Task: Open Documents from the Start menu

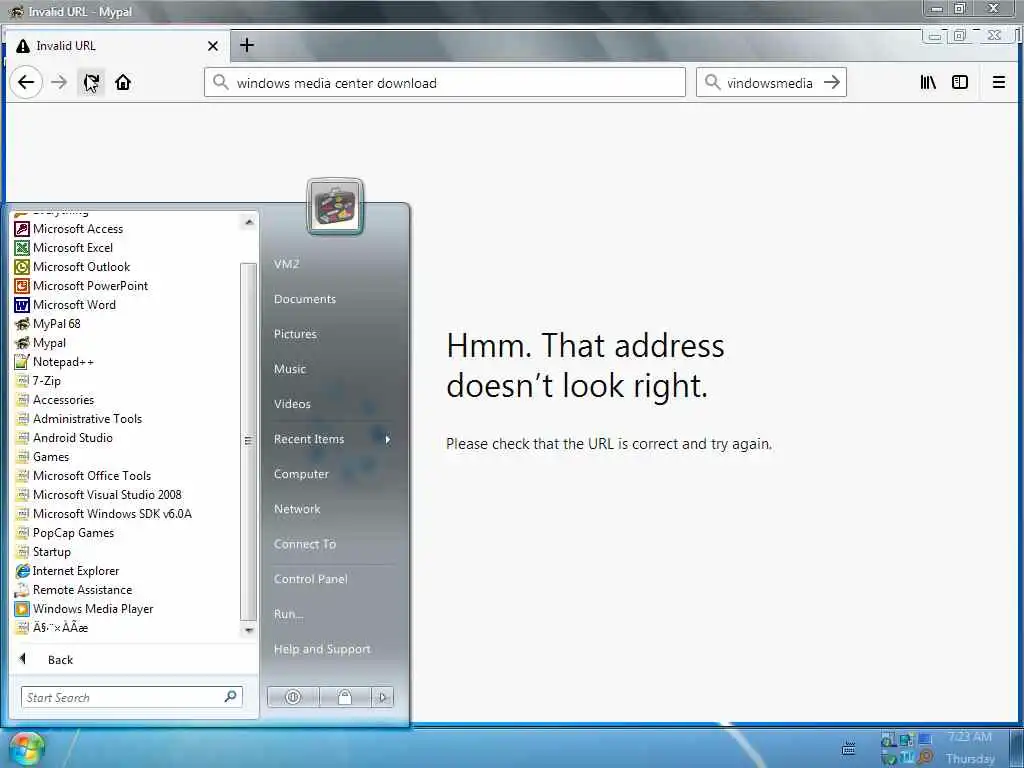Action: point(305,299)
